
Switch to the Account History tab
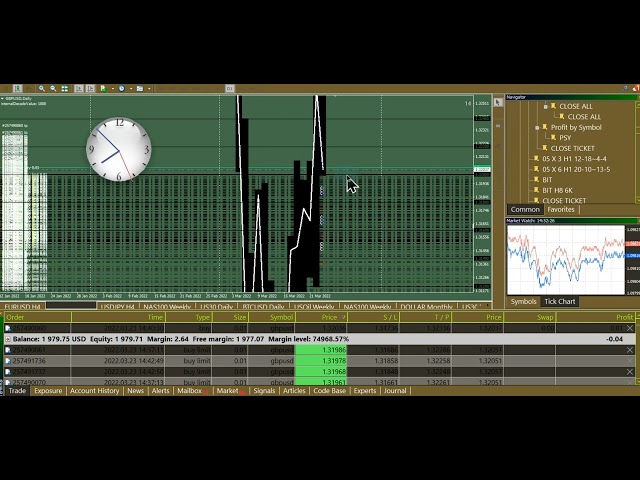coord(94,391)
